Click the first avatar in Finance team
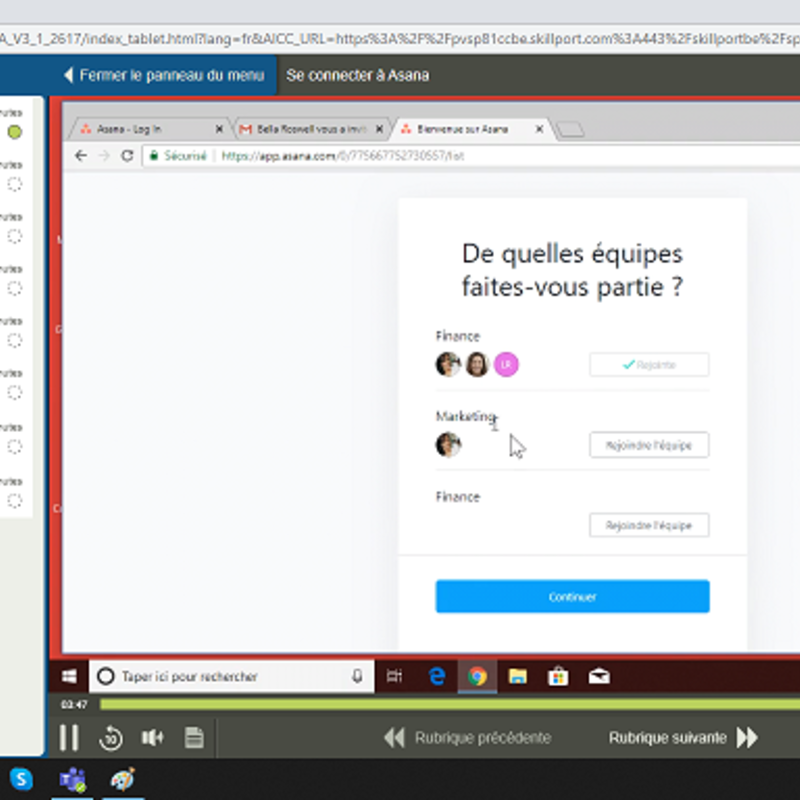 tap(448, 364)
